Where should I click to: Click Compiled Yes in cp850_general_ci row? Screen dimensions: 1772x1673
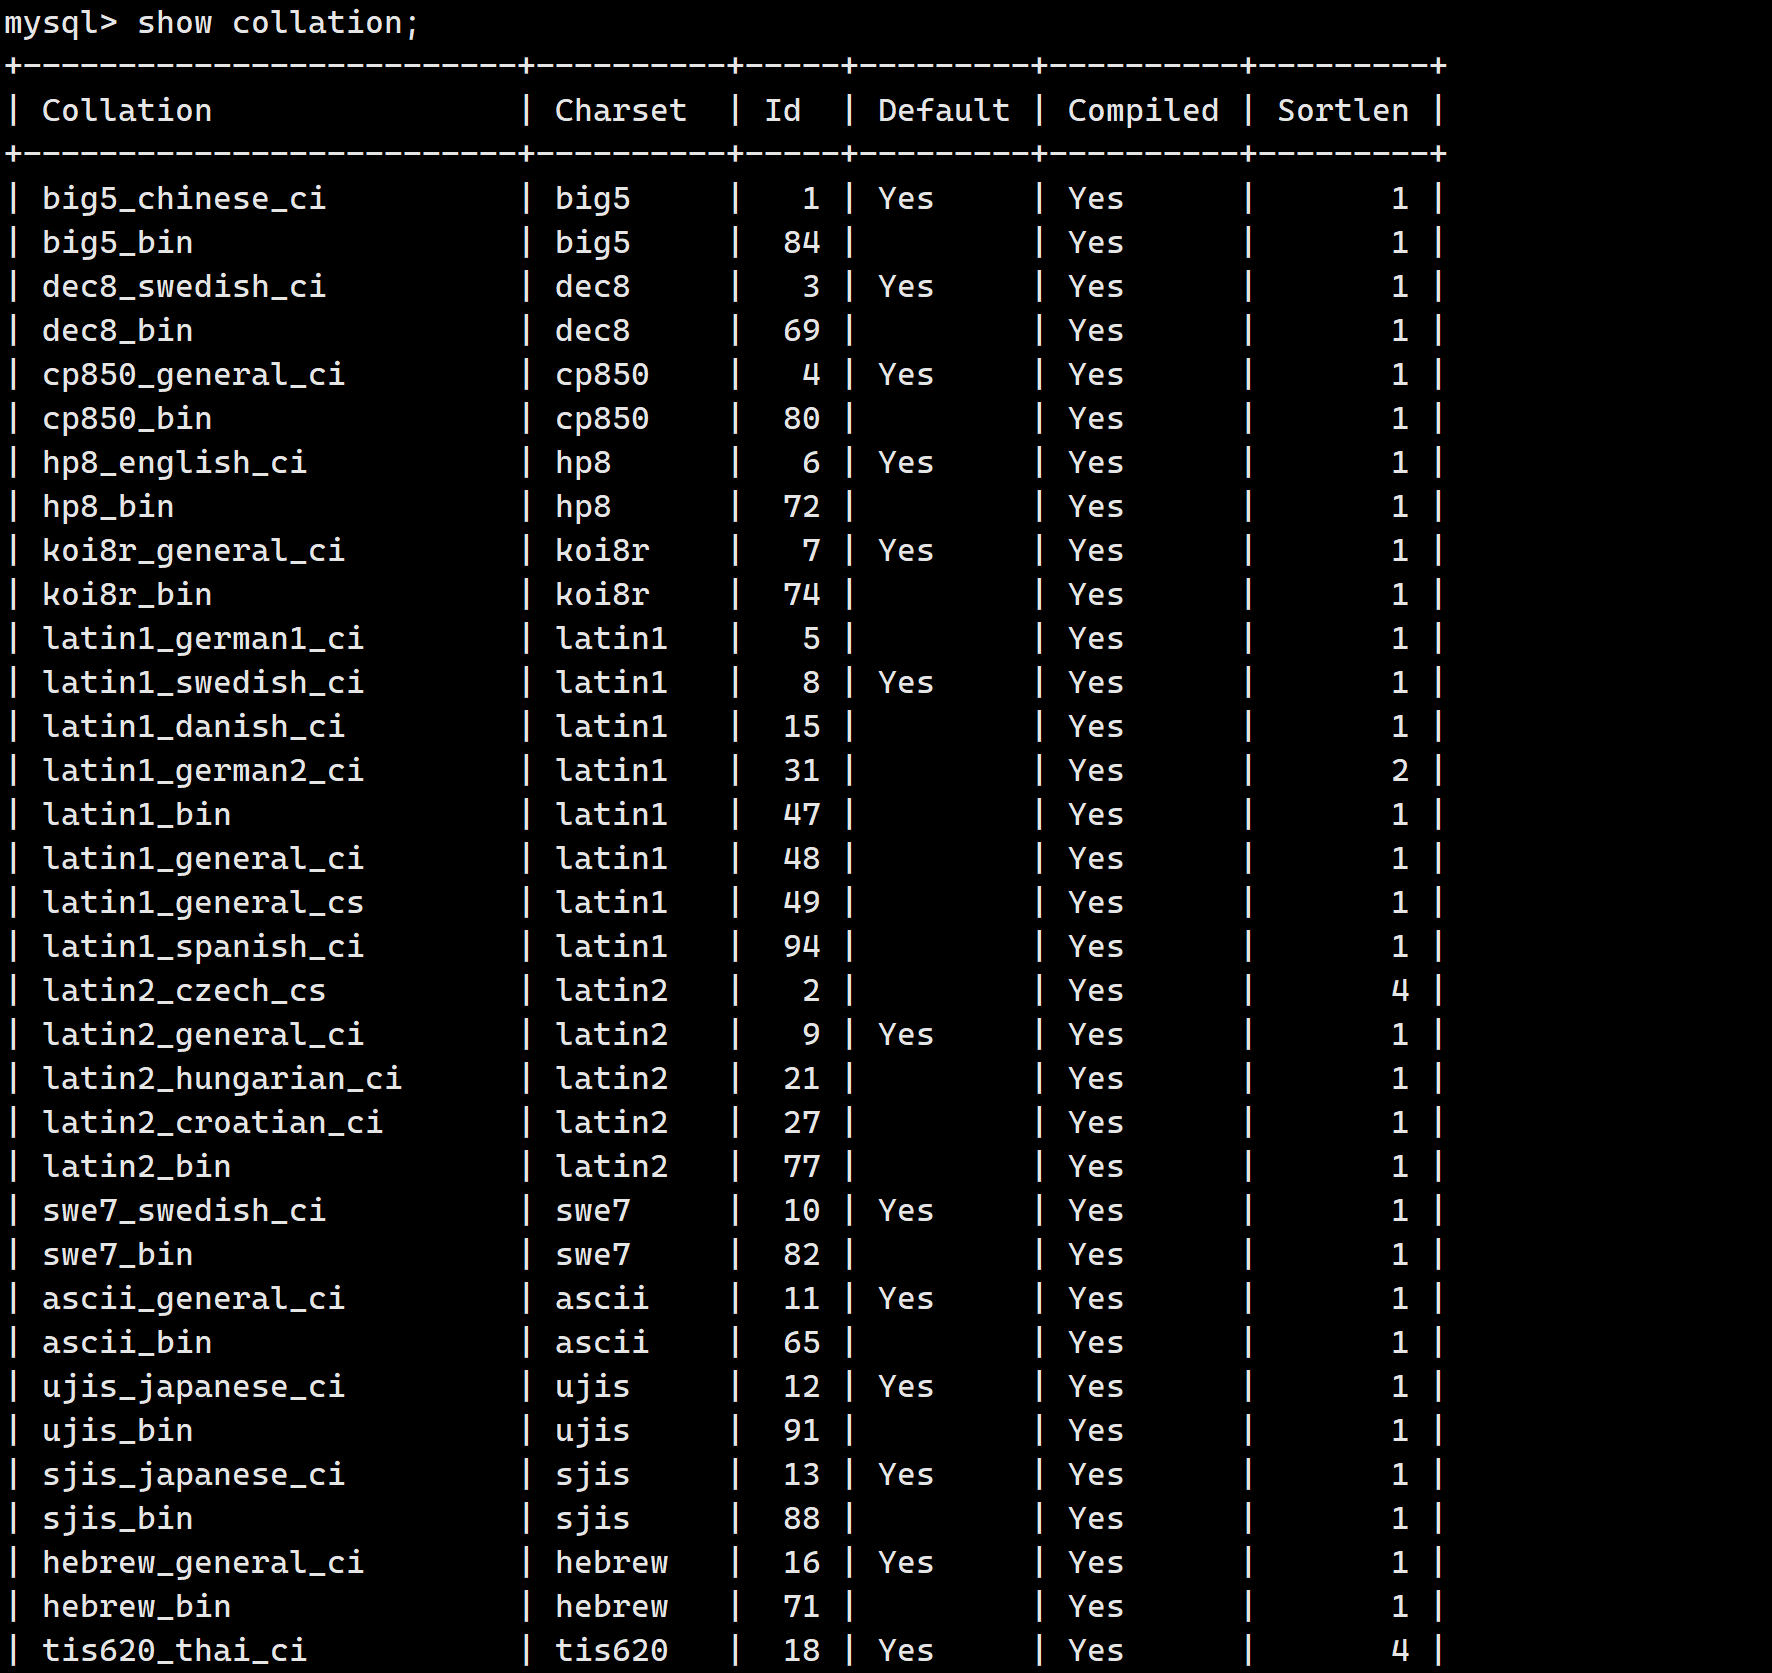[1096, 374]
